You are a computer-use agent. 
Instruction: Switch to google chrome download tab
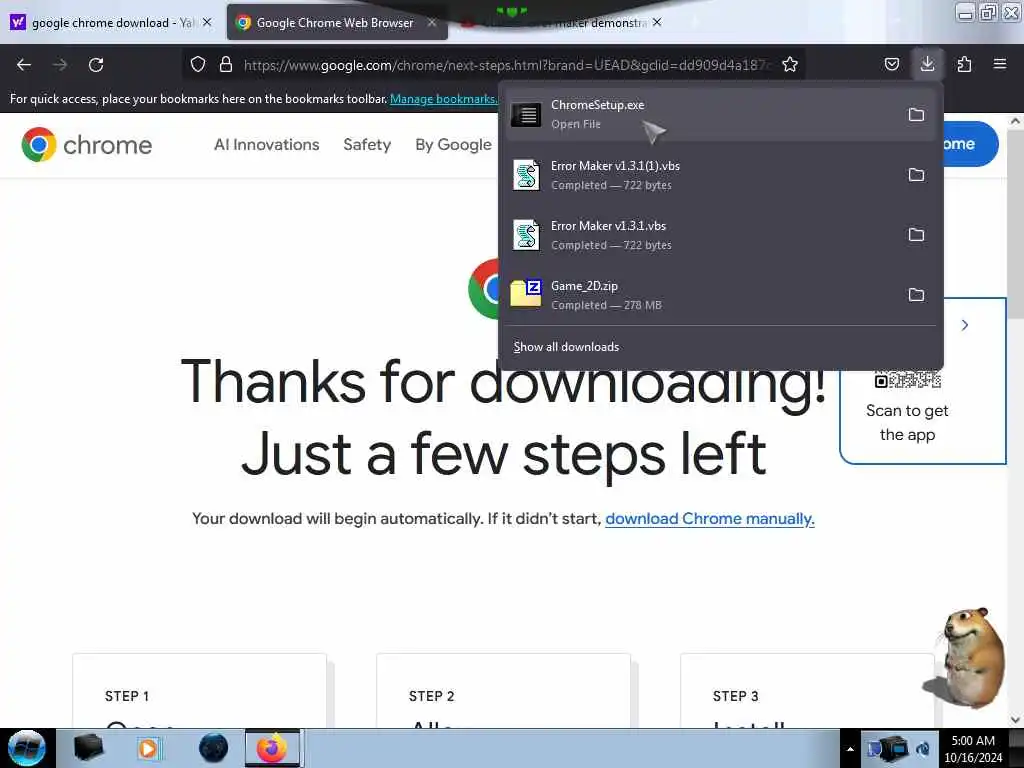coord(110,22)
